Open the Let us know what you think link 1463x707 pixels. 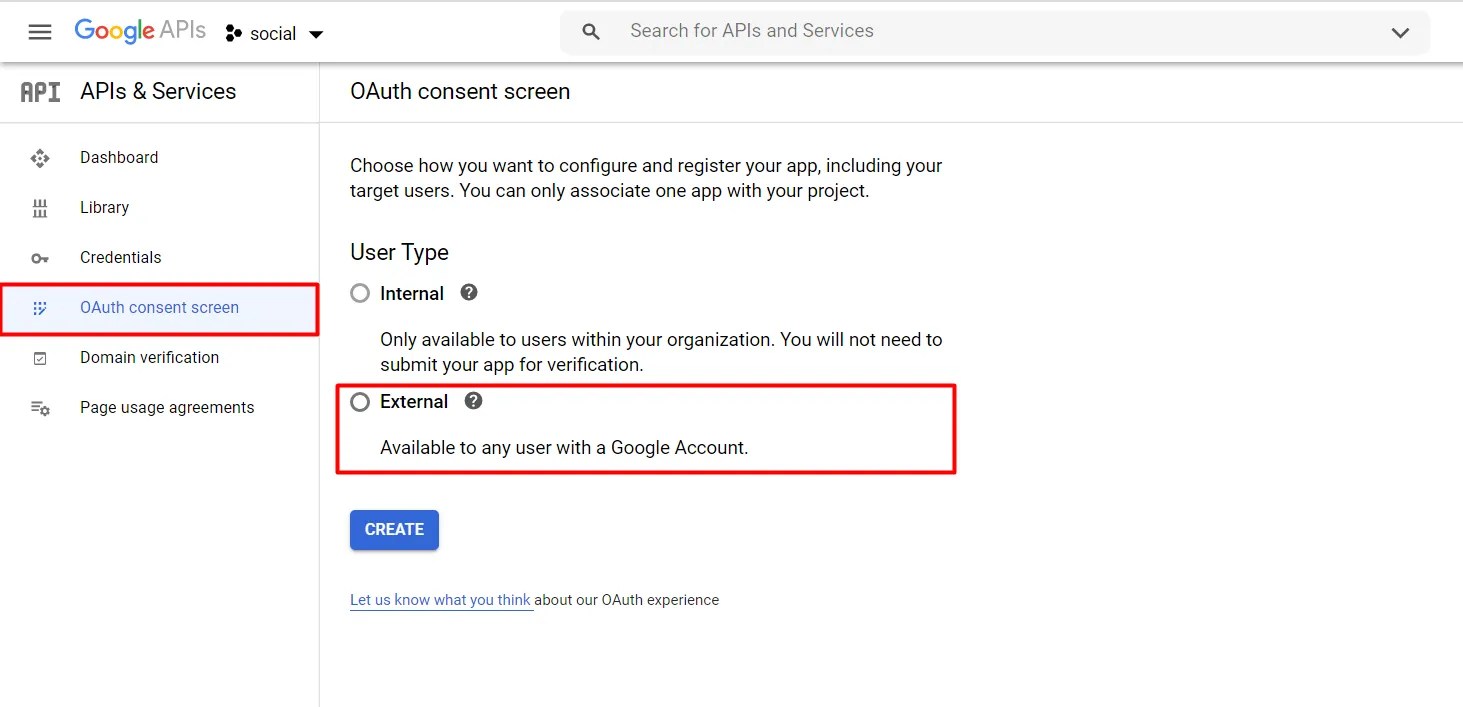click(x=440, y=600)
